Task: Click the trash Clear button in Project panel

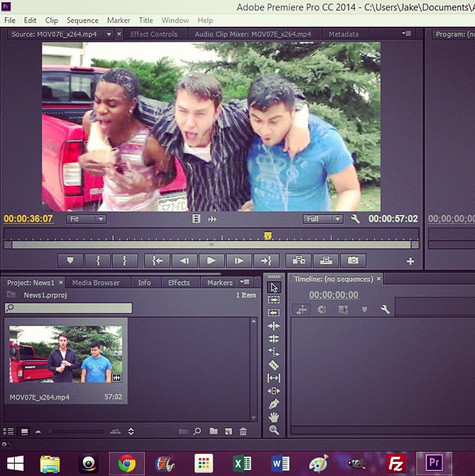Action: click(x=243, y=431)
